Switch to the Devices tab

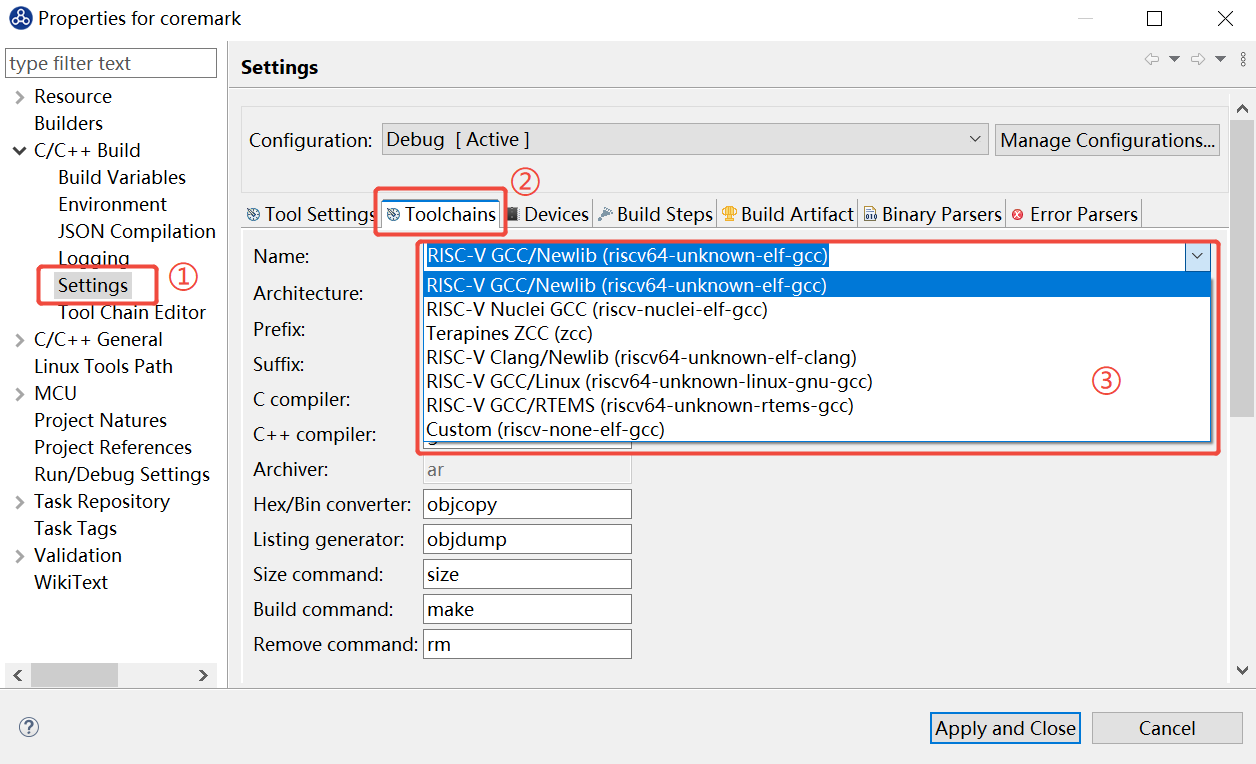547,214
